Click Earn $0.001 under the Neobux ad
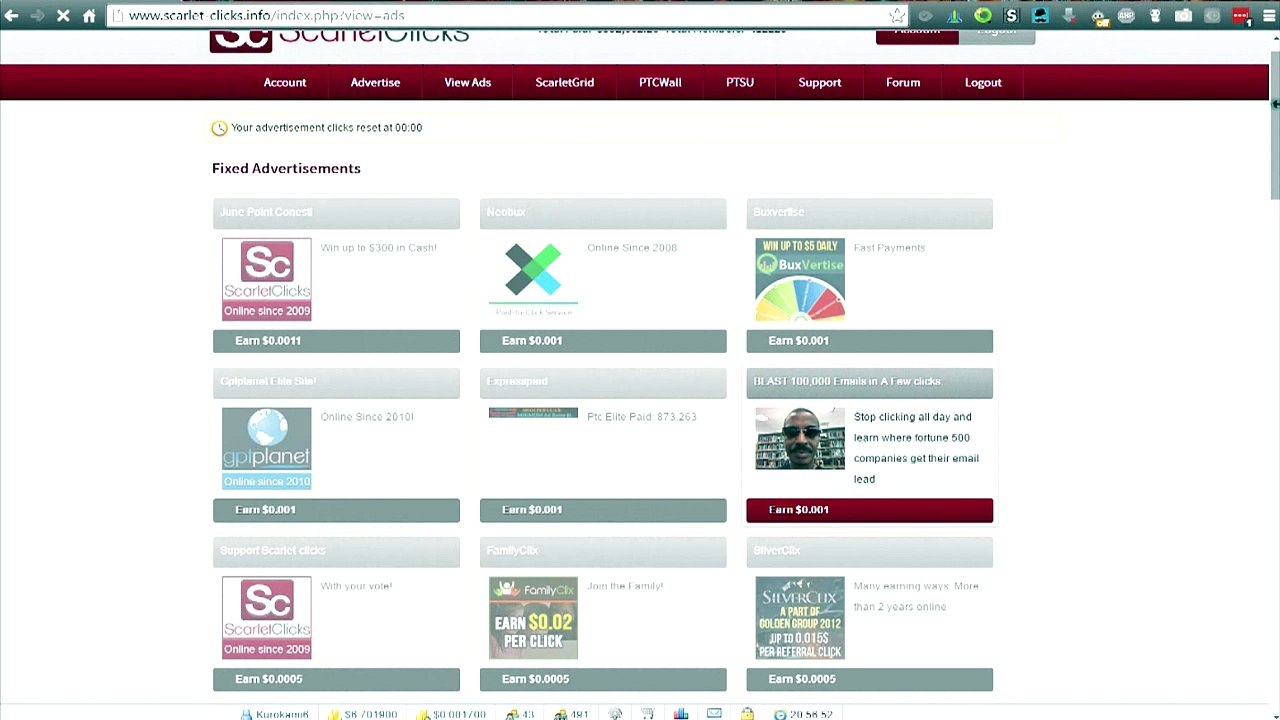This screenshot has height=720, width=1280. (603, 341)
